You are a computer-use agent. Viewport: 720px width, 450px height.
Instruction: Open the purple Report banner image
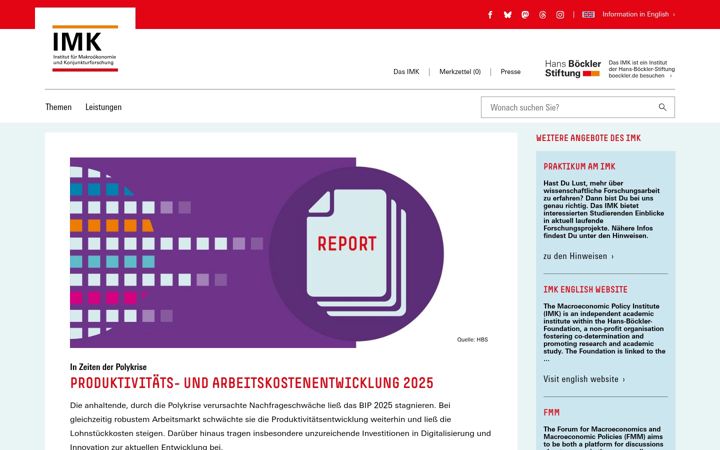[257, 253]
